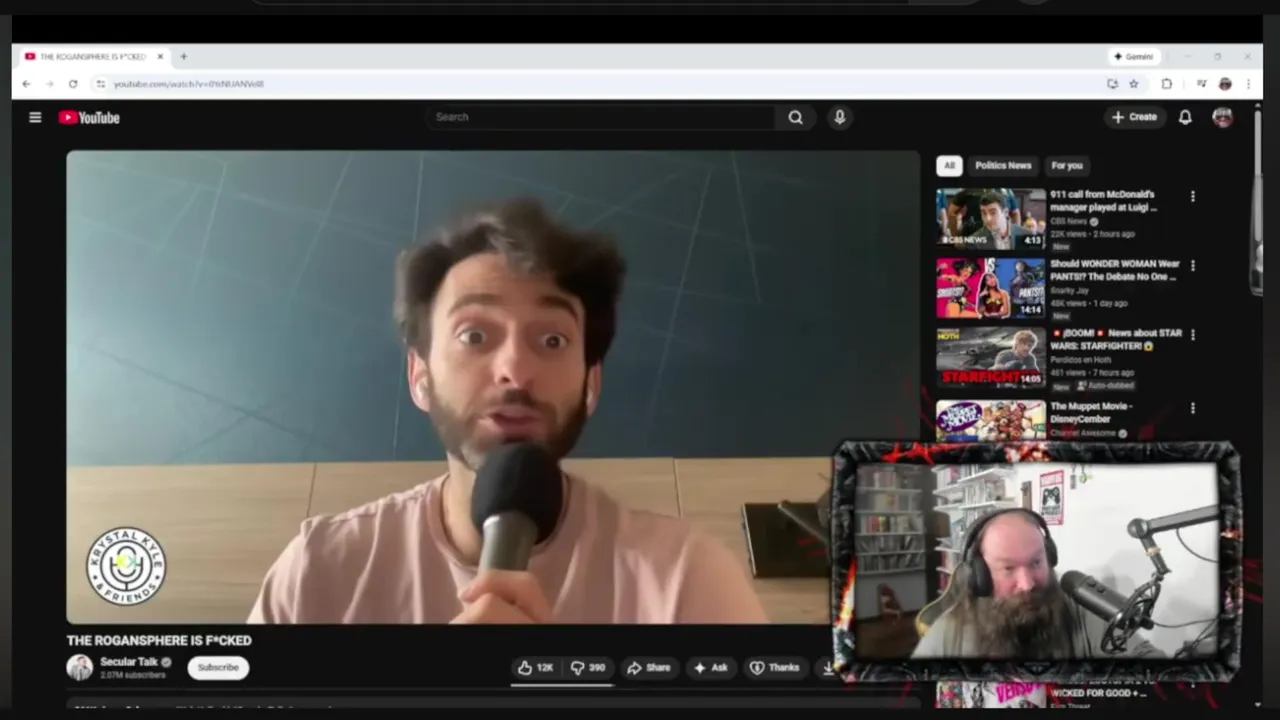Select the For you chip

(x=1067, y=166)
